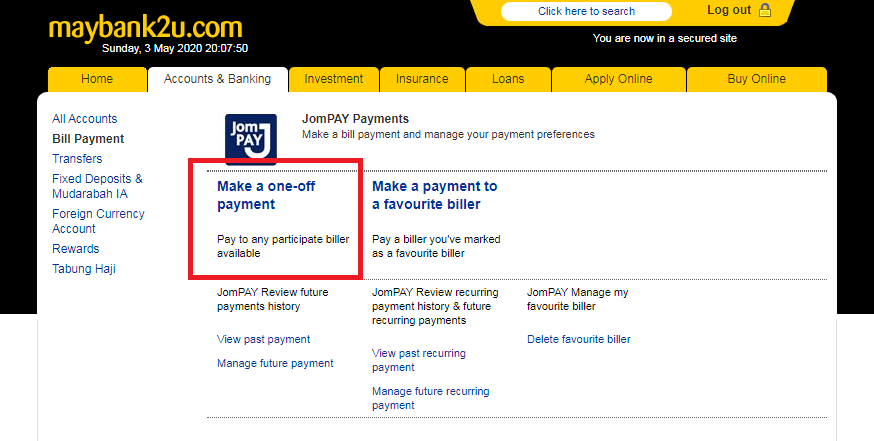The height and width of the screenshot is (441, 874).
Task: Open the Insurance tab
Action: [x=422, y=79]
